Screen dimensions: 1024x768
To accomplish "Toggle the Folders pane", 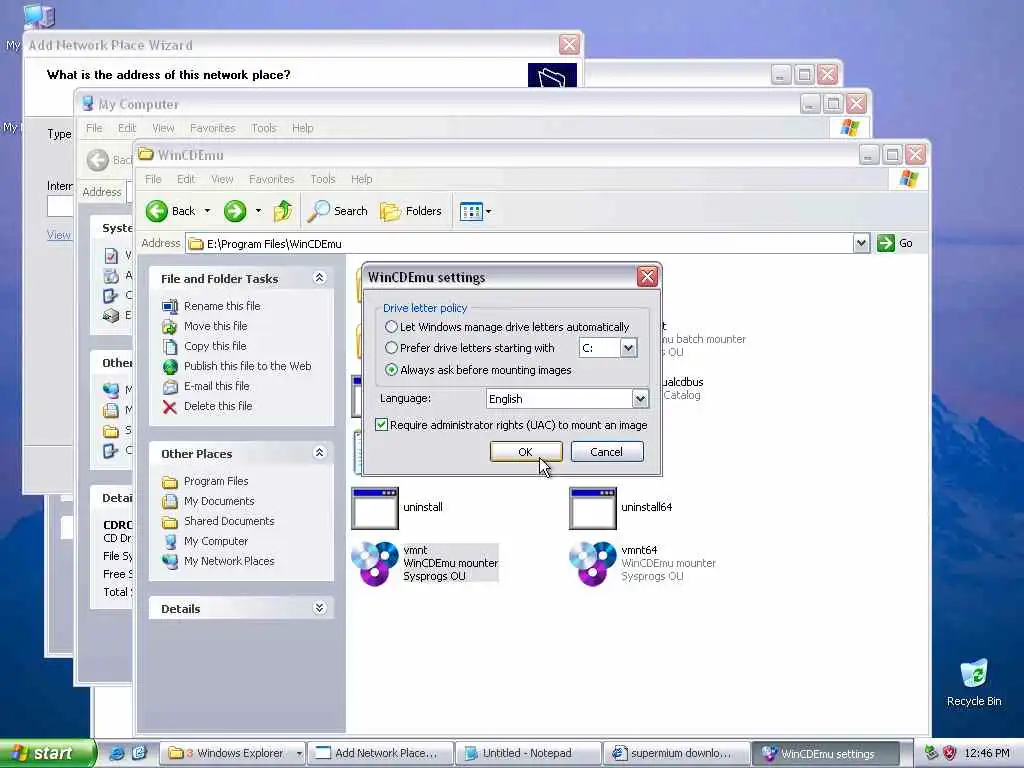I will coord(411,211).
